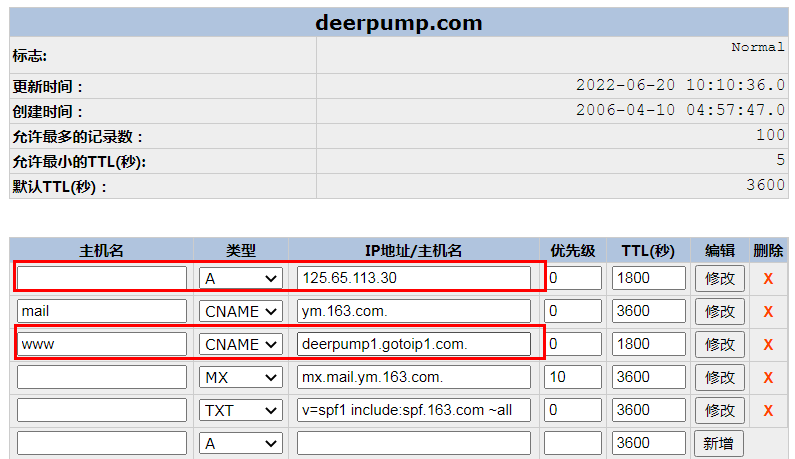Open the TXT type dropdown
Viewport: 795px width, 459px height.
pyautogui.click(x=241, y=411)
